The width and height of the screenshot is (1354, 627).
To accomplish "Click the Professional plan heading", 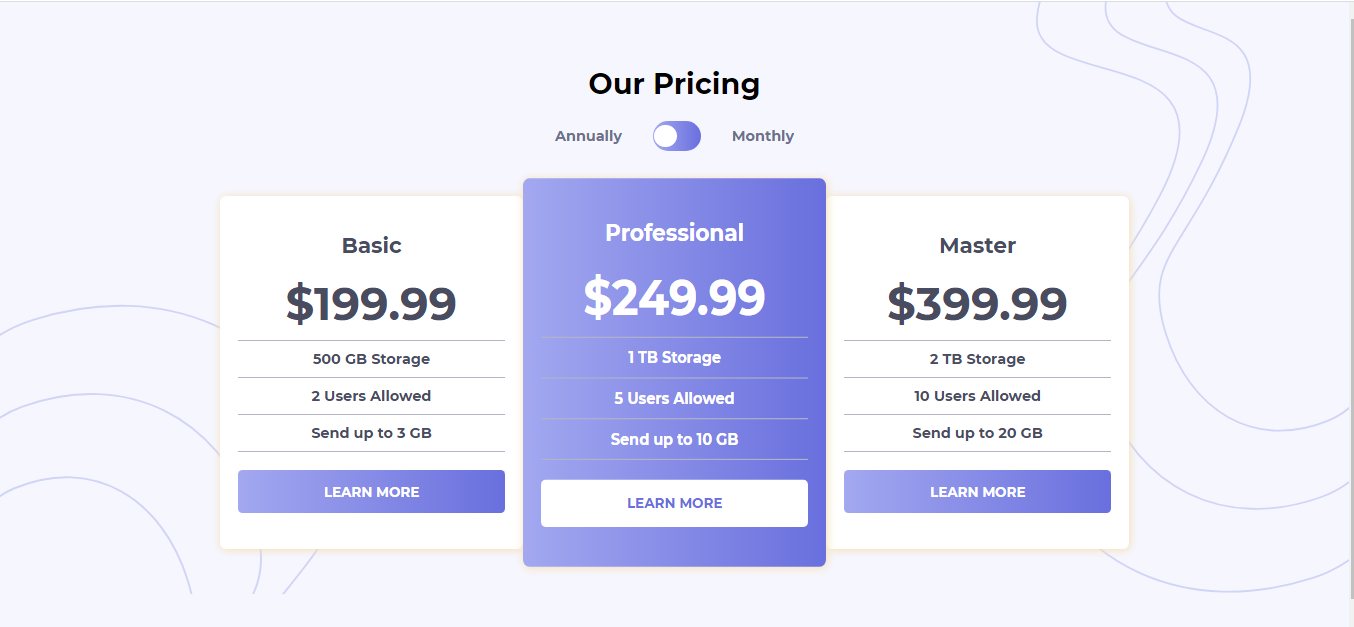I will [674, 232].
